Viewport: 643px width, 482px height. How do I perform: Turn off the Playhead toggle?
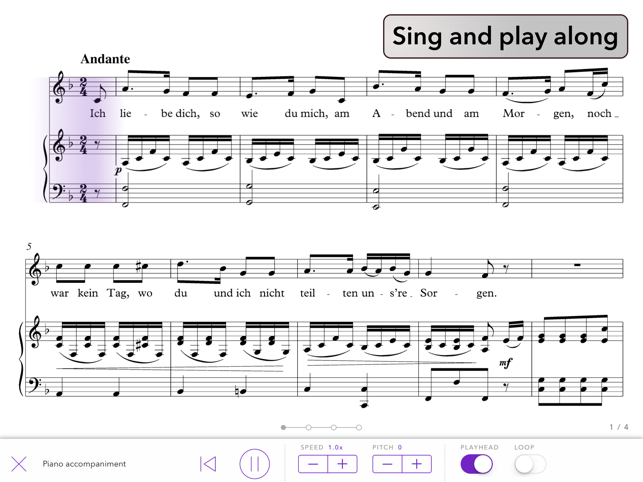pos(477,464)
